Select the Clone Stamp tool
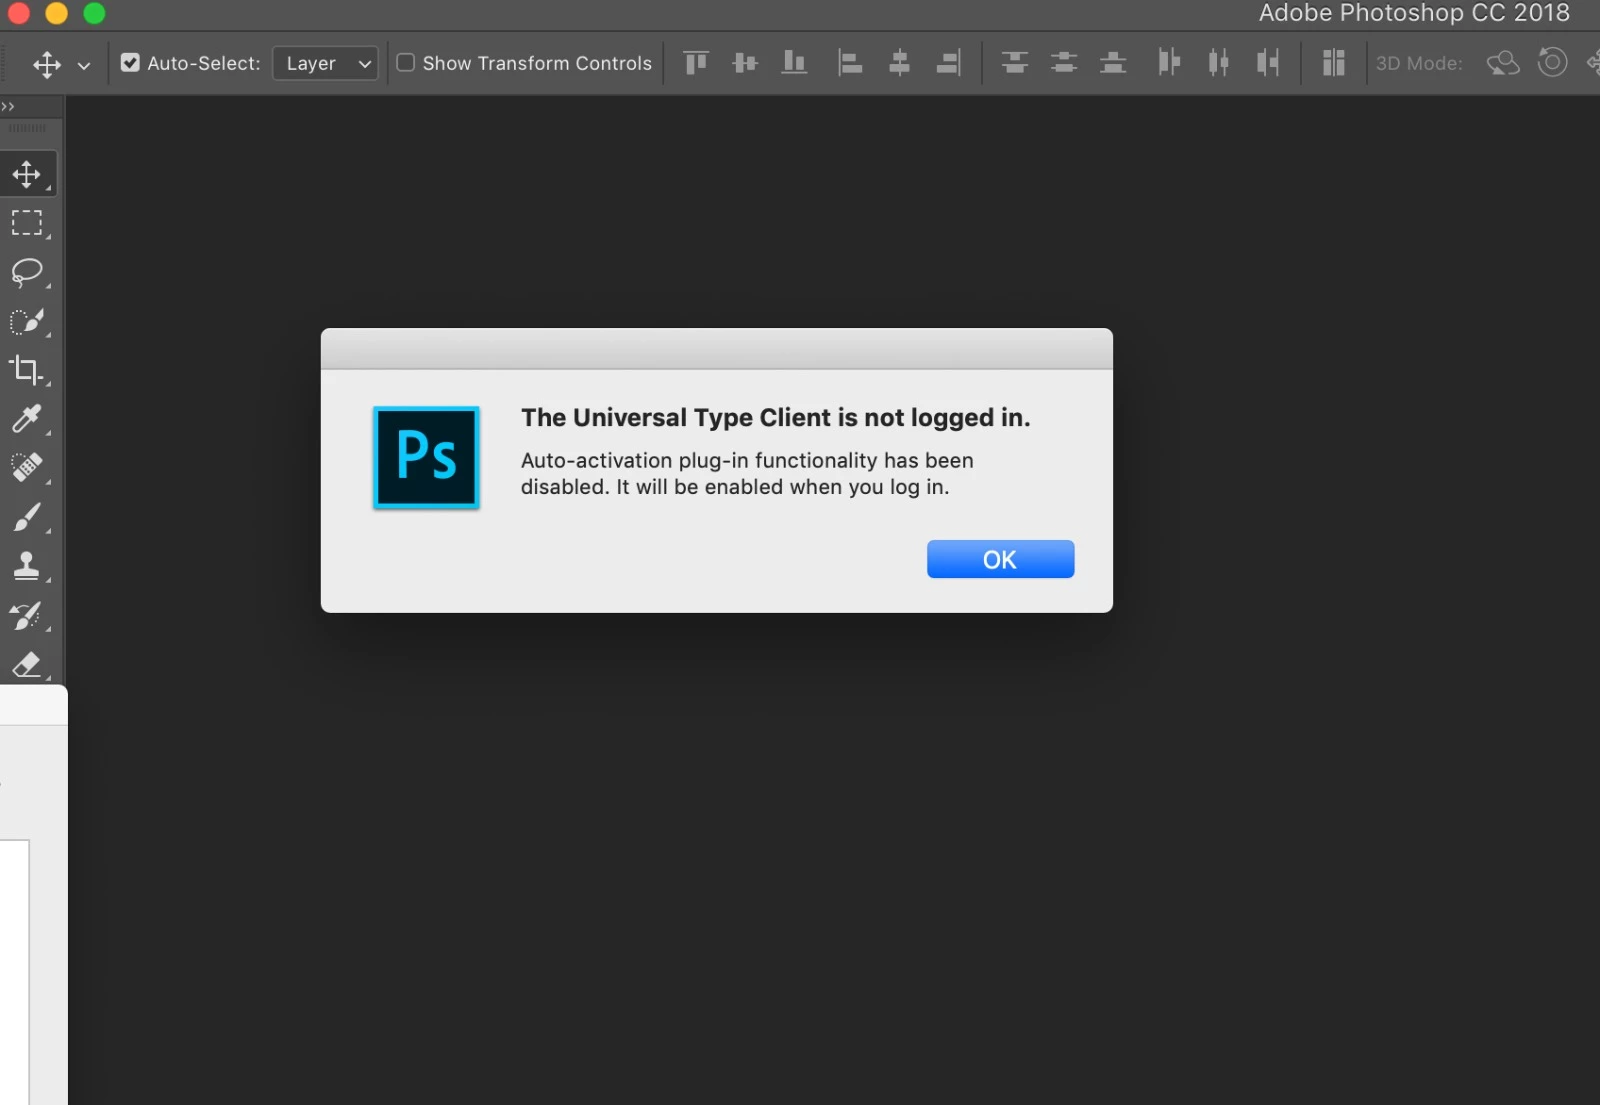The height and width of the screenshot is (1105, 1600). pyautogui.click(x=28, y=566)
